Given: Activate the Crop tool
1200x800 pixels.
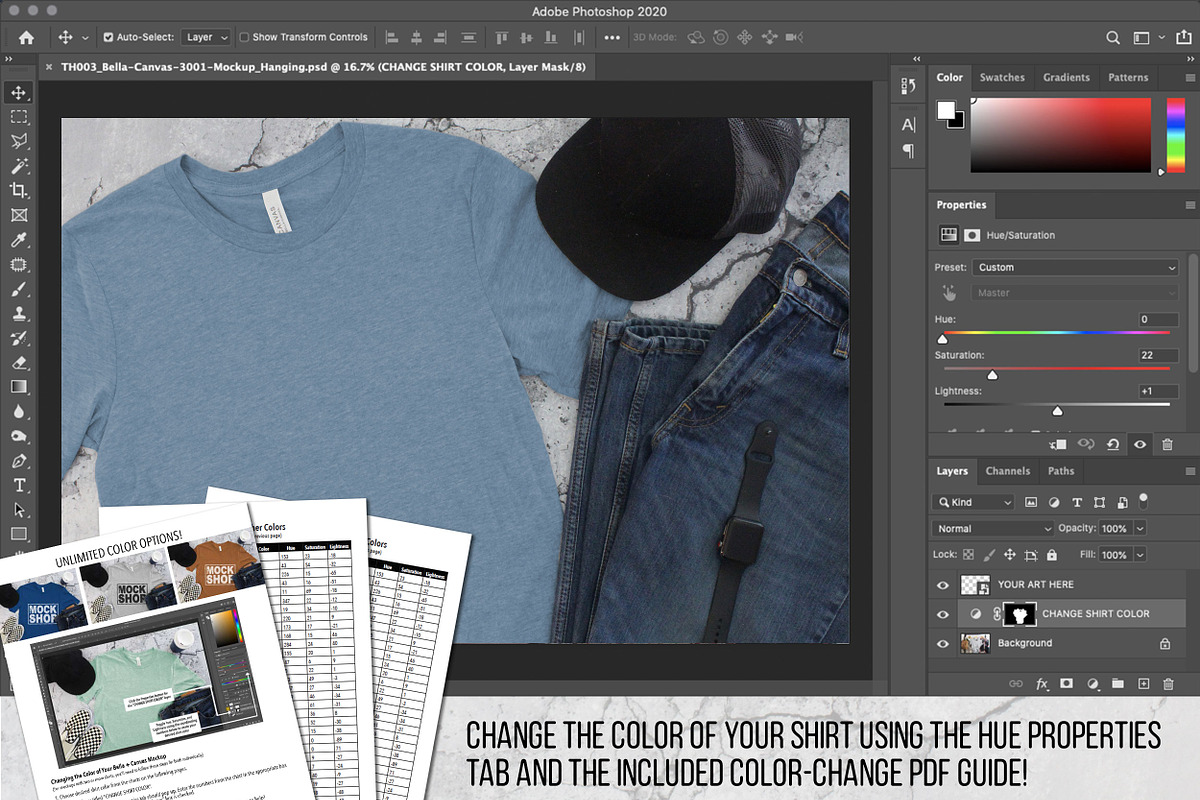Looking at the screenshot, I should point(19,190).
